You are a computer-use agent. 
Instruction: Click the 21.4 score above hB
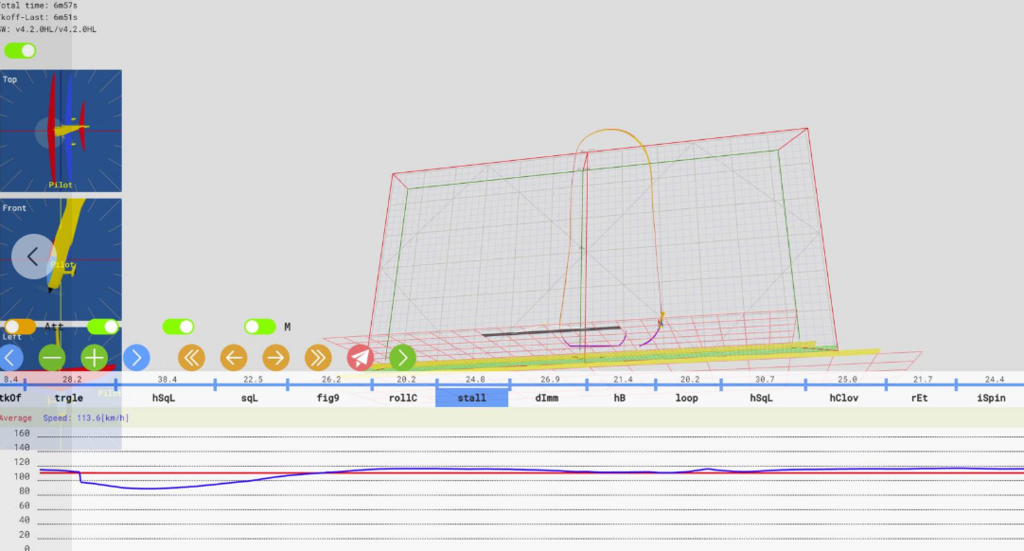623,379
